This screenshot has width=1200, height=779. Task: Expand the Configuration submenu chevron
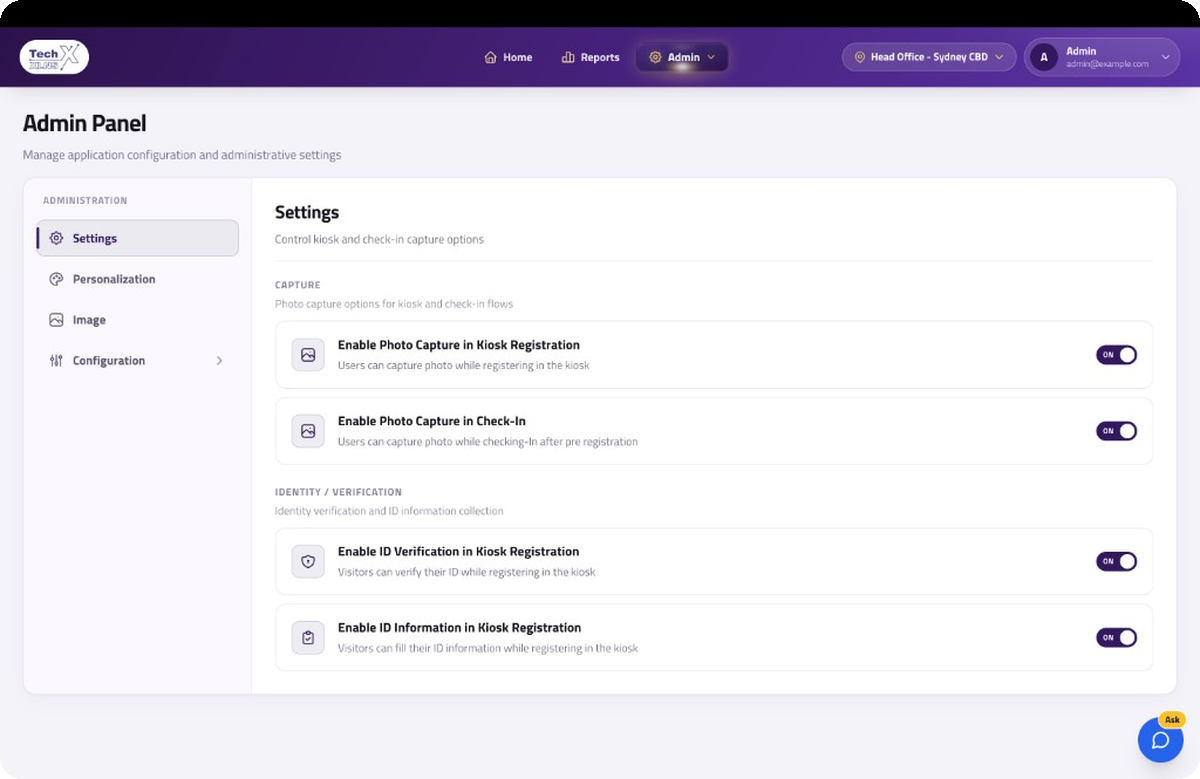(x=220, y=360)
